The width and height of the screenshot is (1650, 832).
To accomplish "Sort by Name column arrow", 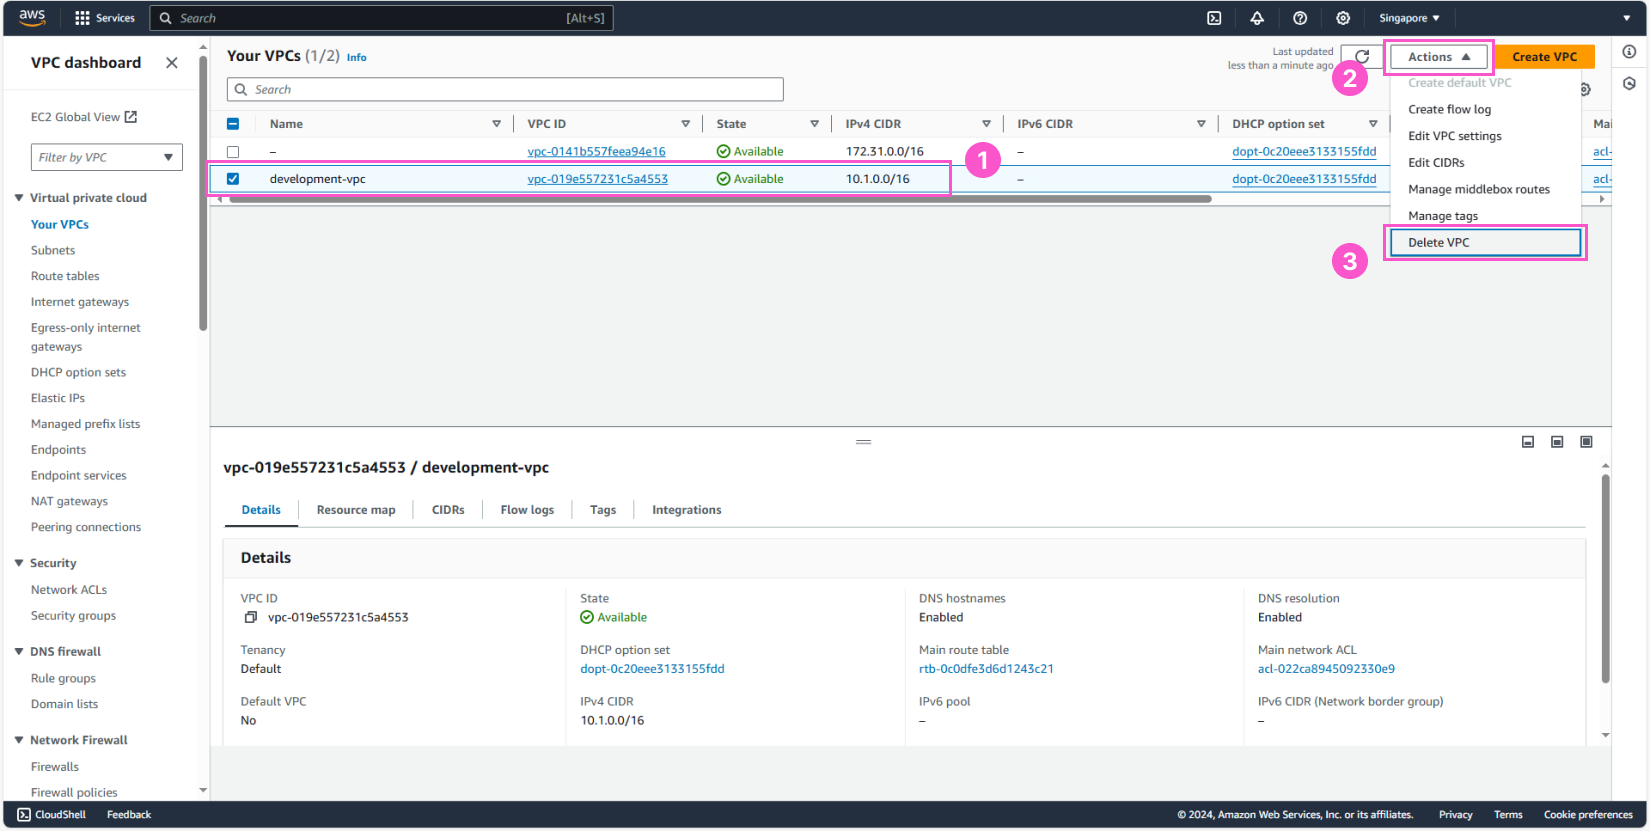I will 496,124.
